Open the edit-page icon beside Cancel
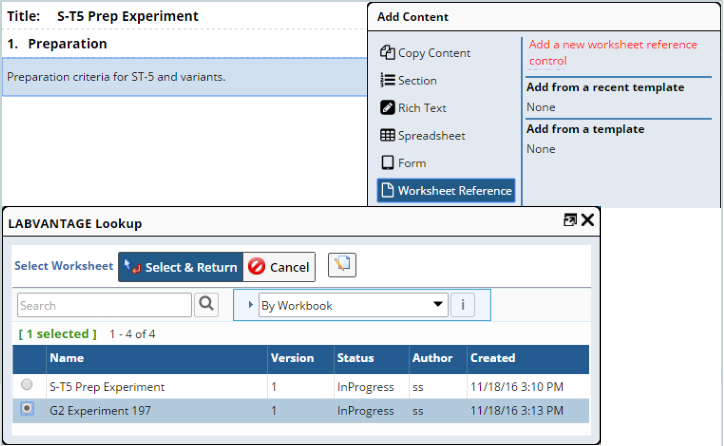 (x=342, y=265)
